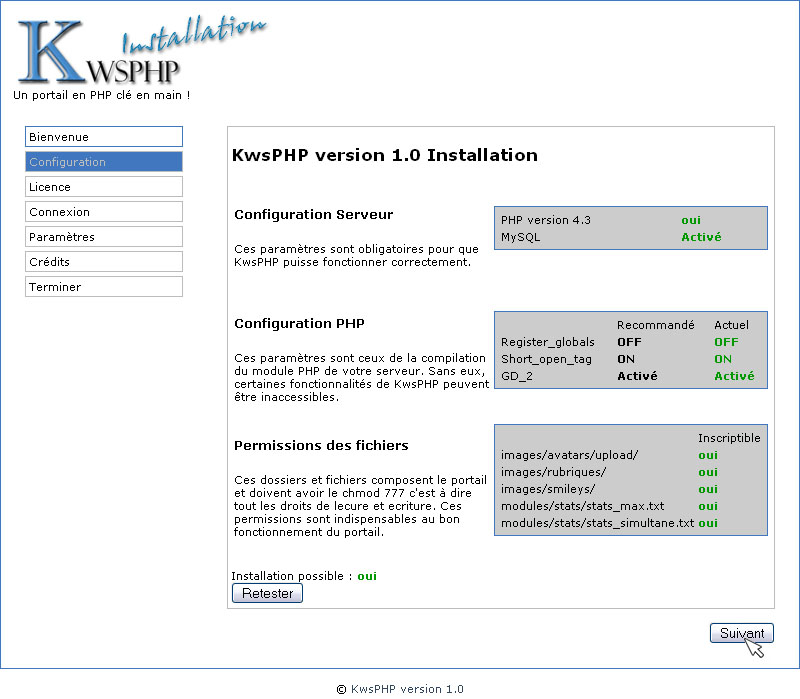Jump to the Terminer step
Viewport: 800px width, 699px height.
click(104, 287)
